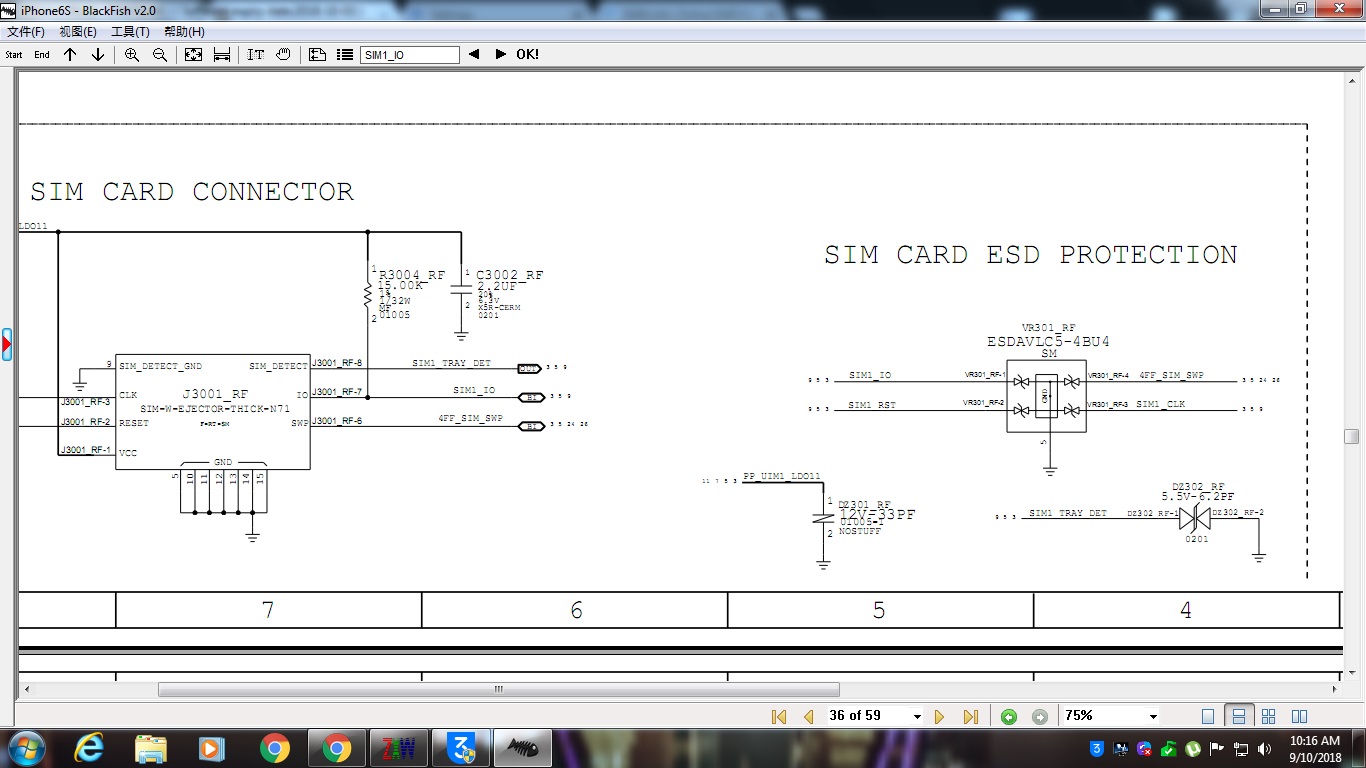Click the 4FF_SIM_SWP net label by connector

click(x=470, y=418)
